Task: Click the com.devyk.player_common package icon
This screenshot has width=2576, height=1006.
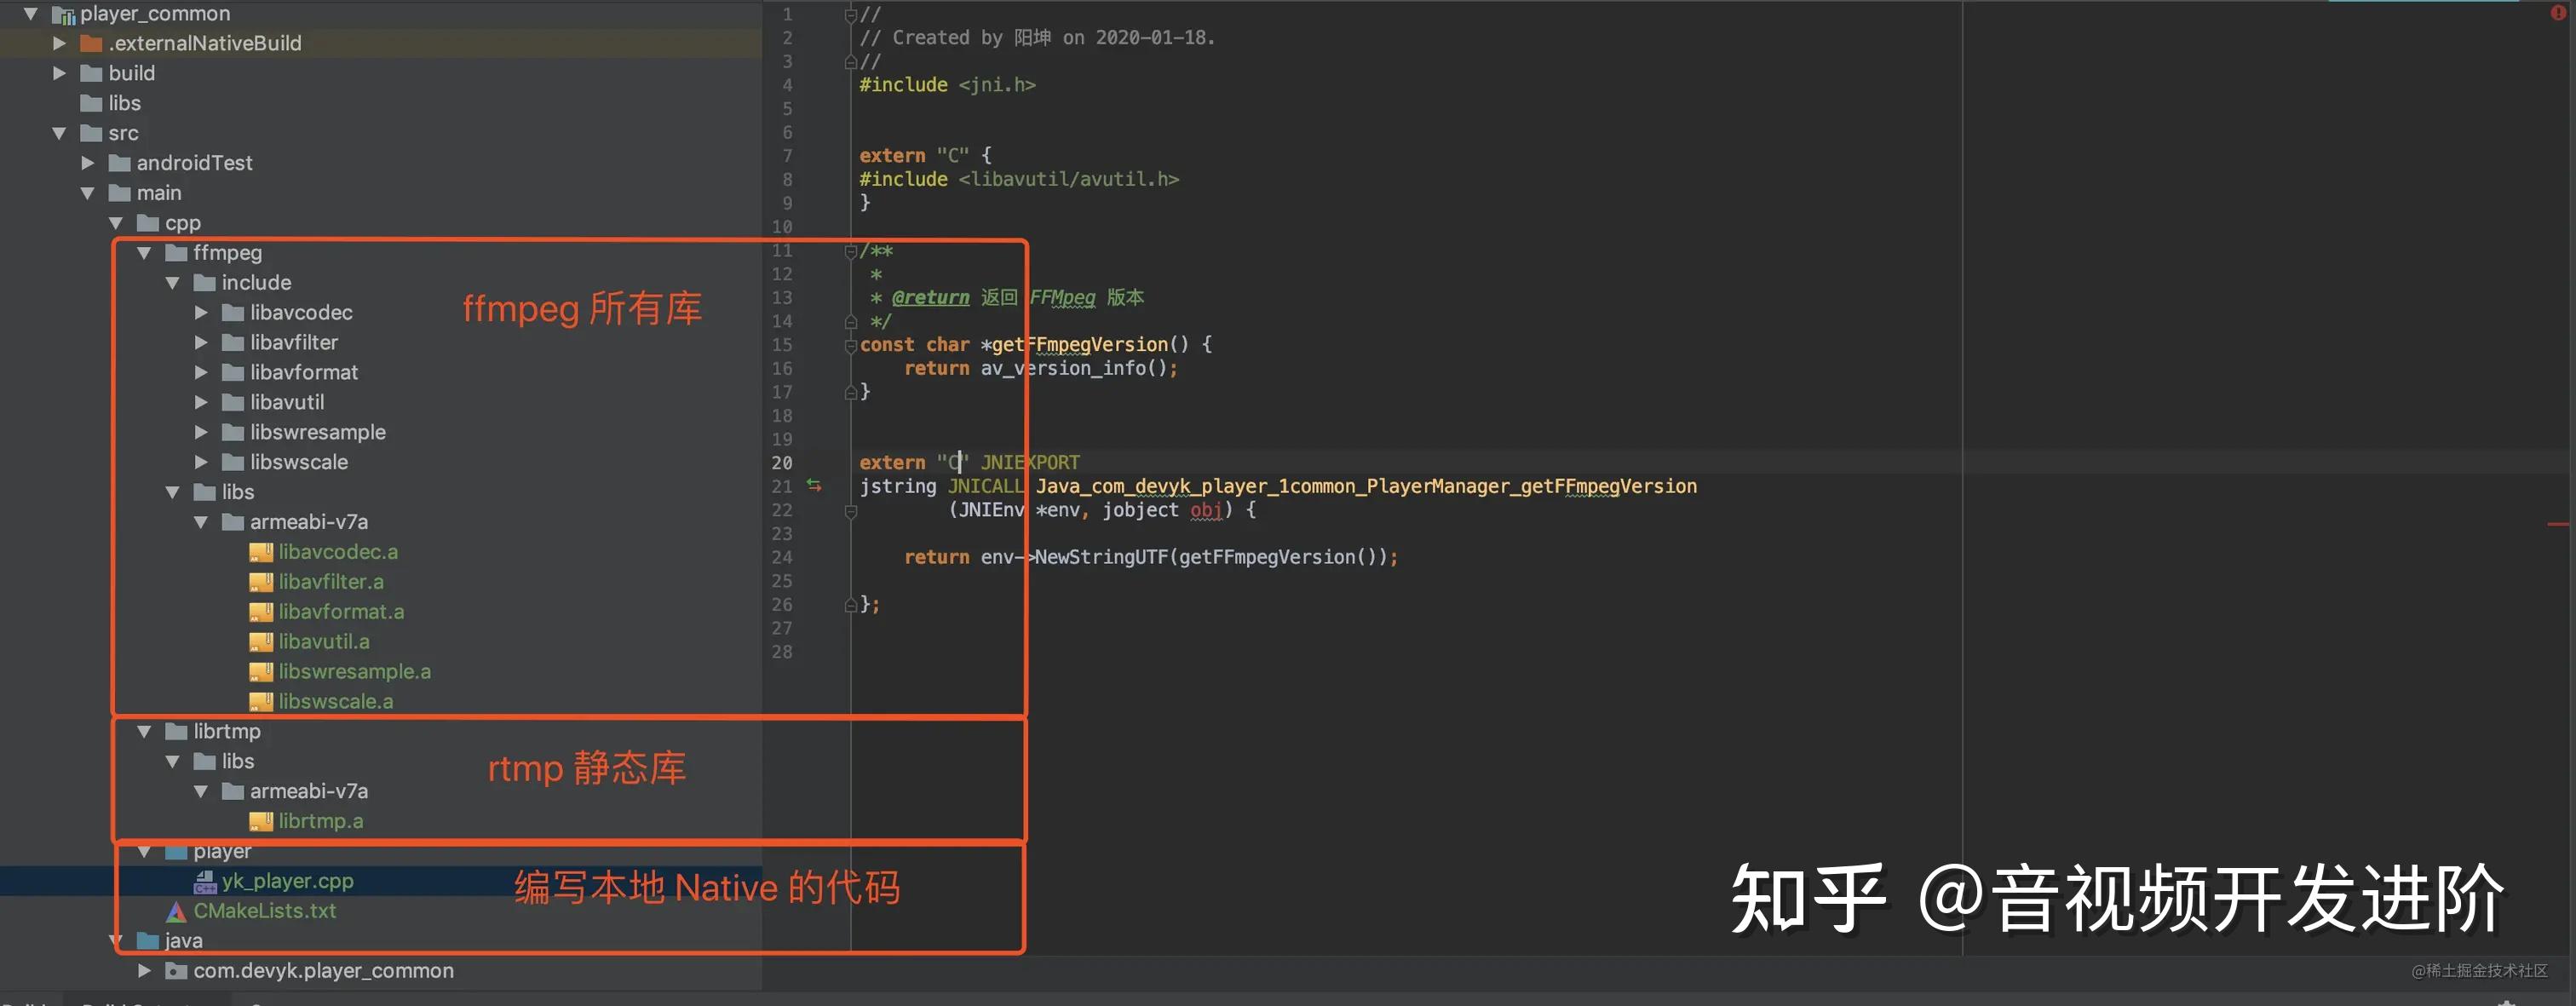Action: [176, 971]
